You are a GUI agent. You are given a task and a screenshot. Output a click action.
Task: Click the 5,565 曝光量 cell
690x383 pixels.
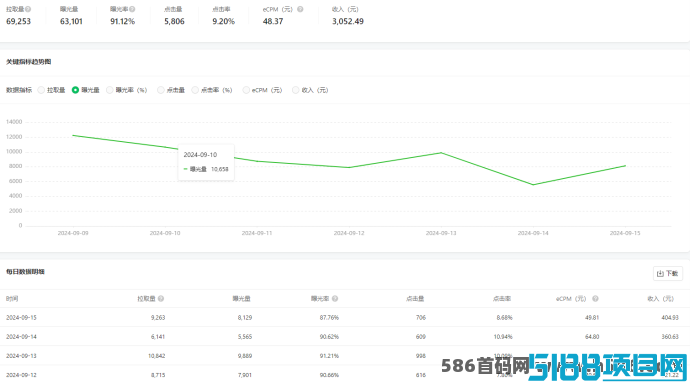pyautogui.click(x=245, y=337)
